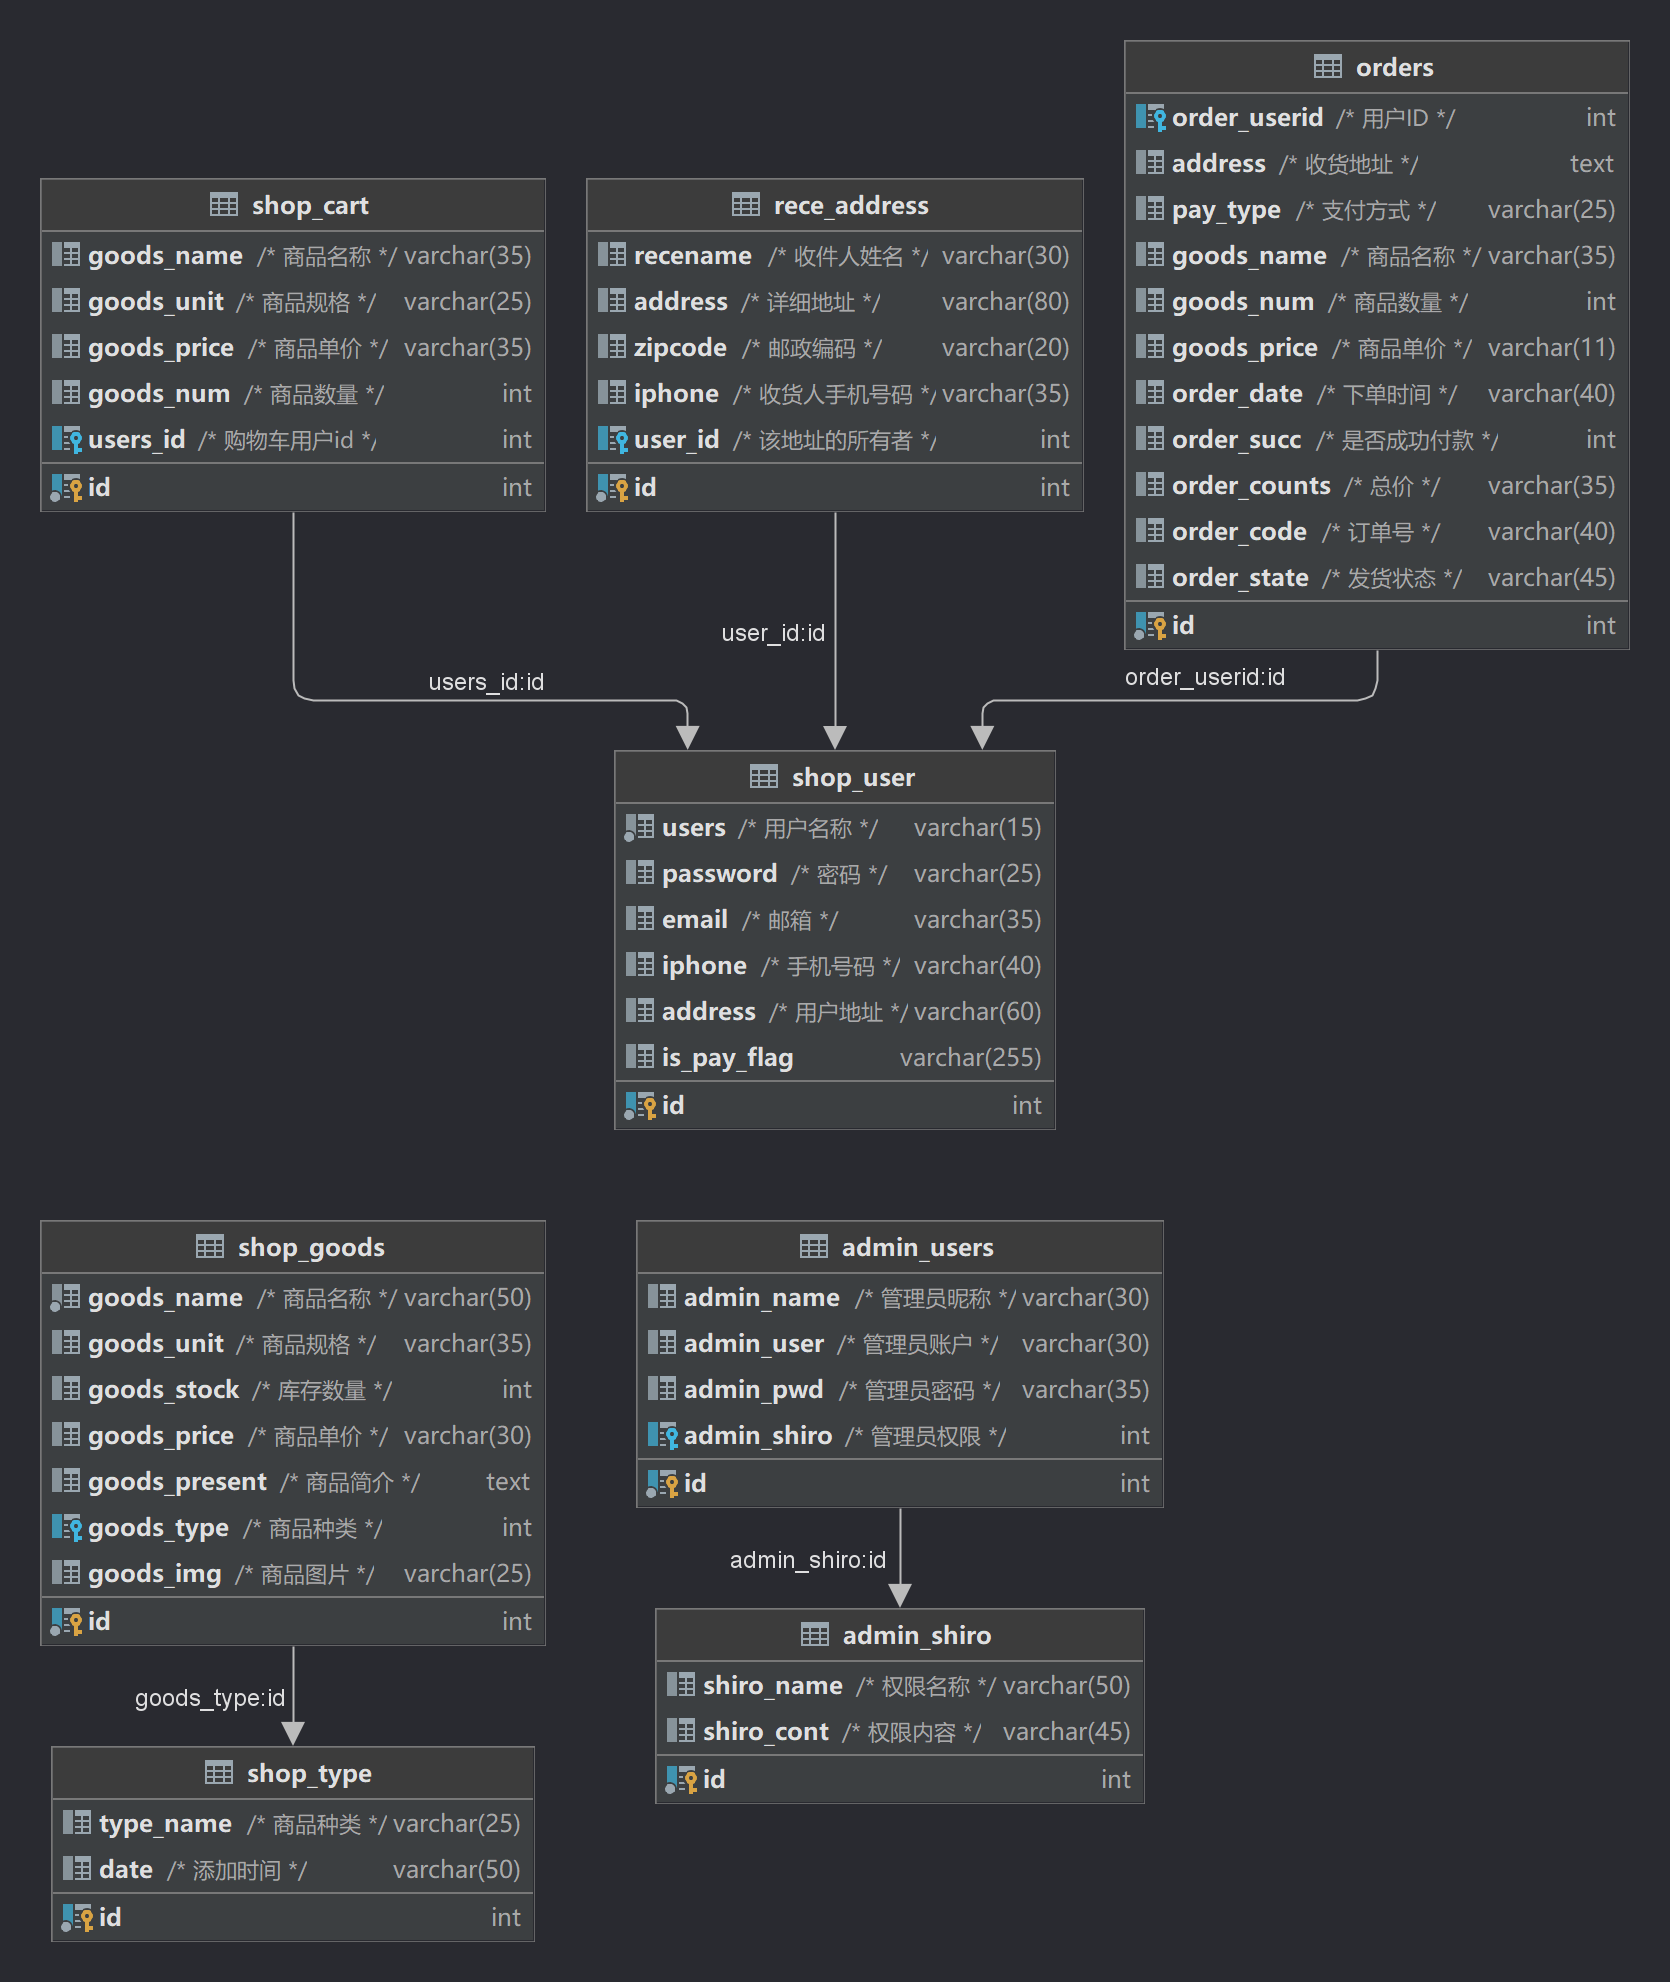This screenshot has width=1670, height=1982.
Task: Select the admin_users table header
Action: (x=900, y=1247)
